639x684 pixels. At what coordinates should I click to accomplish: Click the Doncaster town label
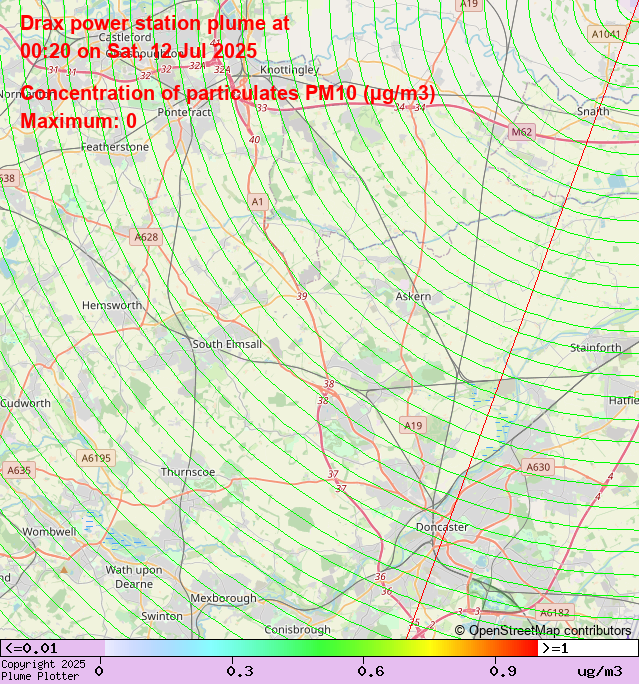tap(442, 527)
